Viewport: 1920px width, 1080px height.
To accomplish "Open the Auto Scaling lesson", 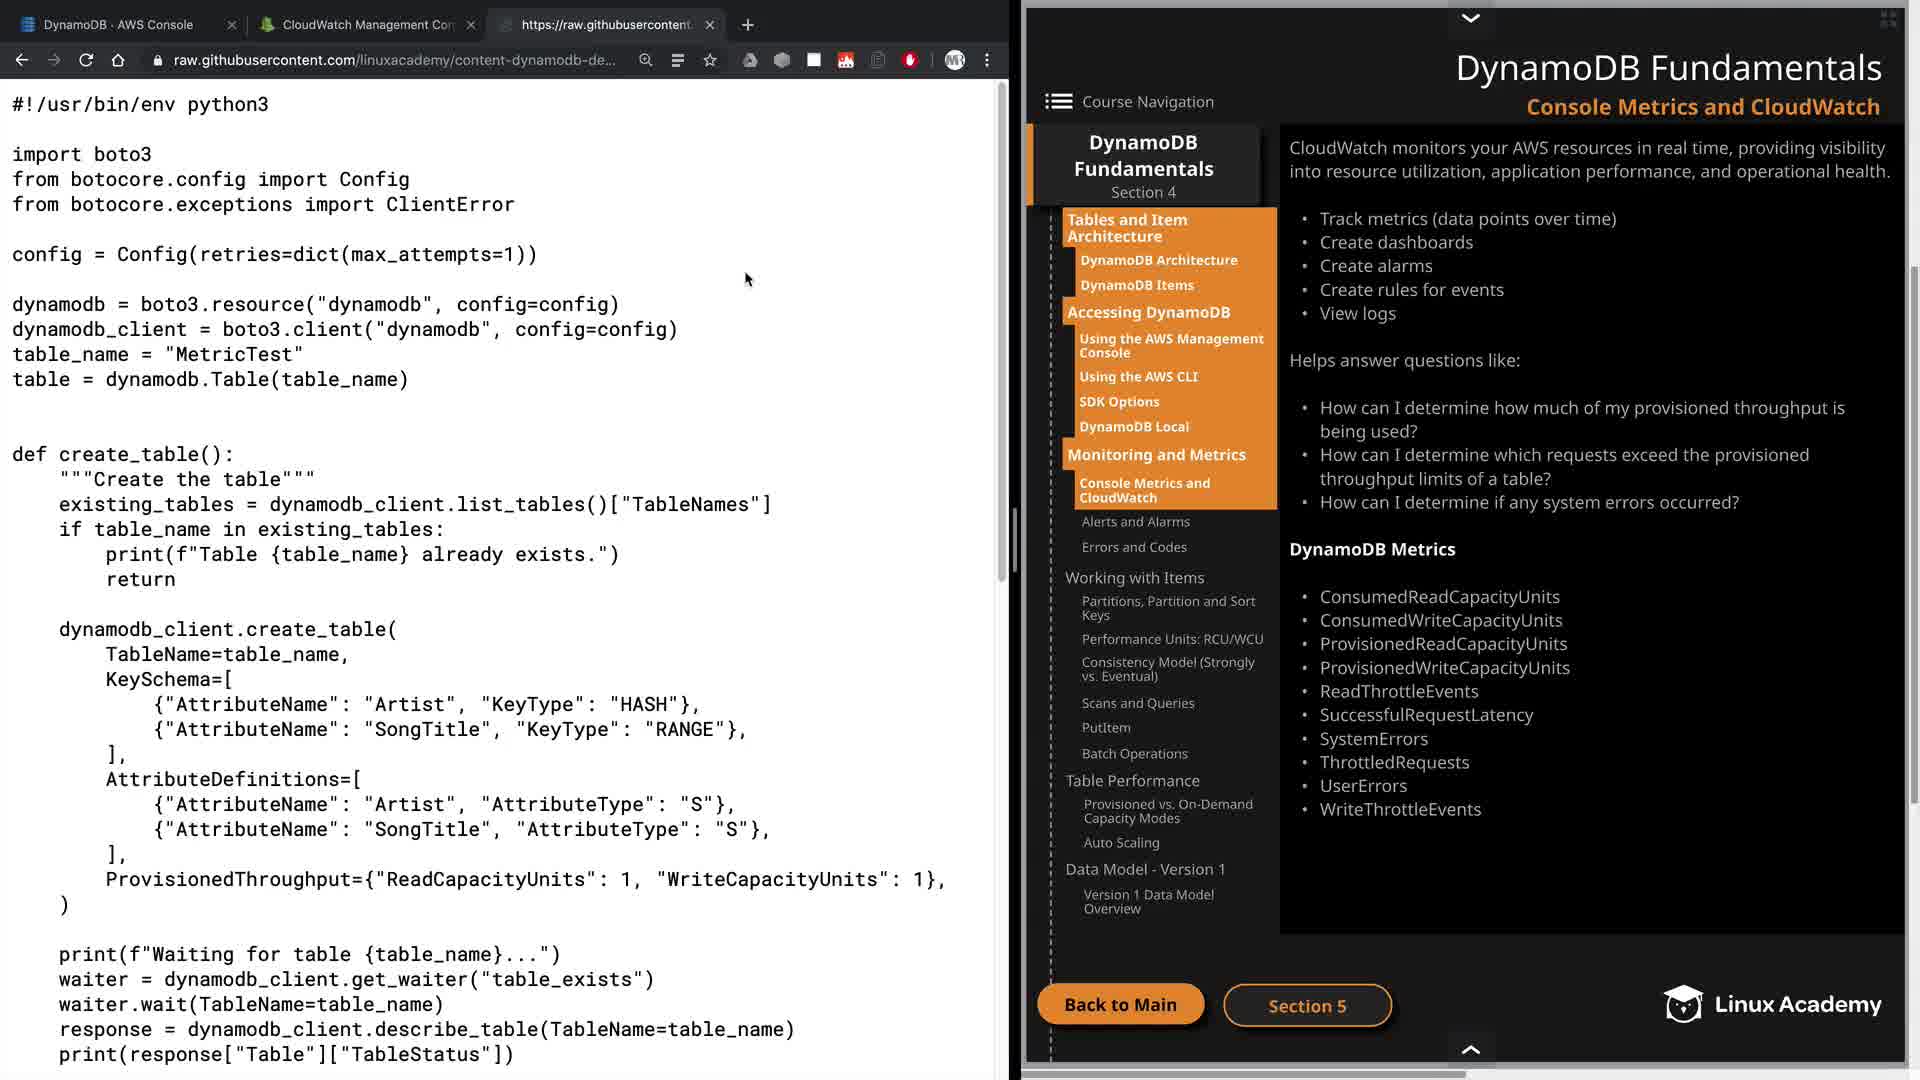I will (1121, 843).
